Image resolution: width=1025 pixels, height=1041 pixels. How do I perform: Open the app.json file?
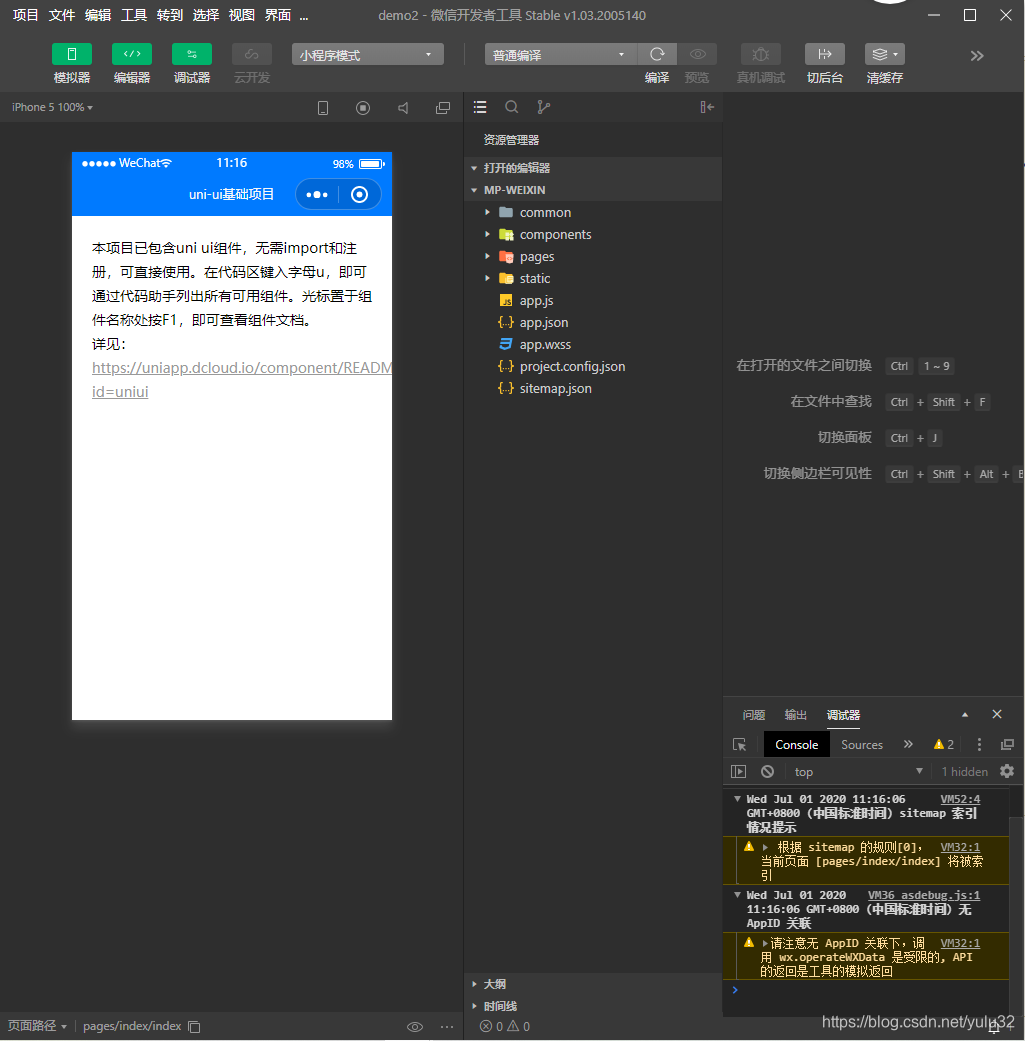[x=543, y=323]
